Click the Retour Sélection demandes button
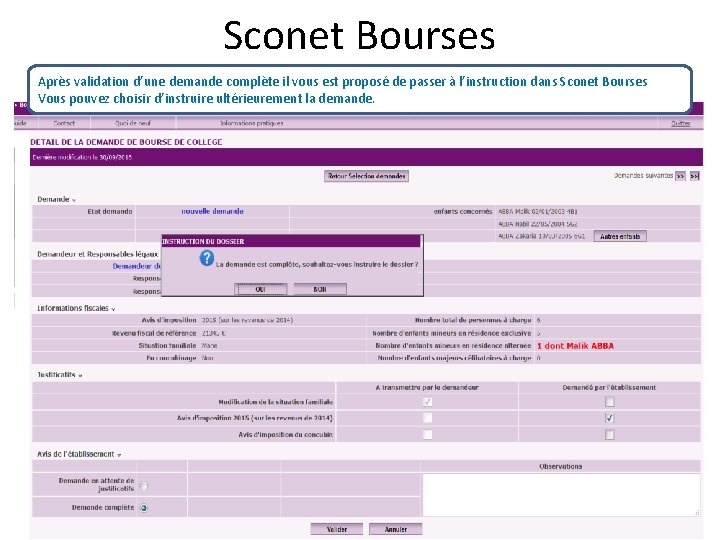The width and height of the screenshot is (720, 540). (x=366, y=176)
